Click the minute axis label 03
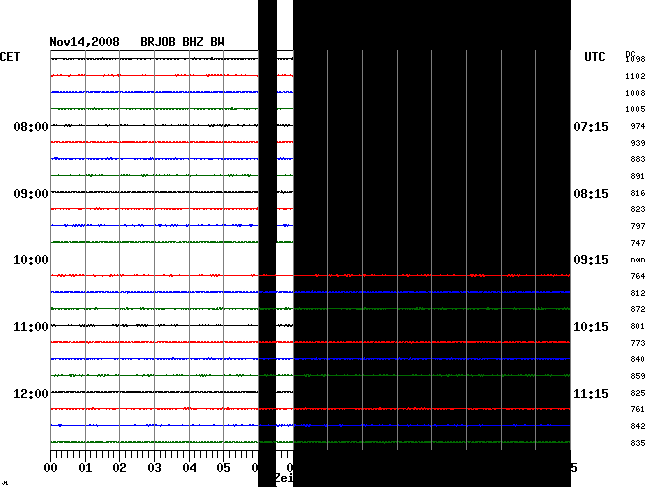 [154, 468]
